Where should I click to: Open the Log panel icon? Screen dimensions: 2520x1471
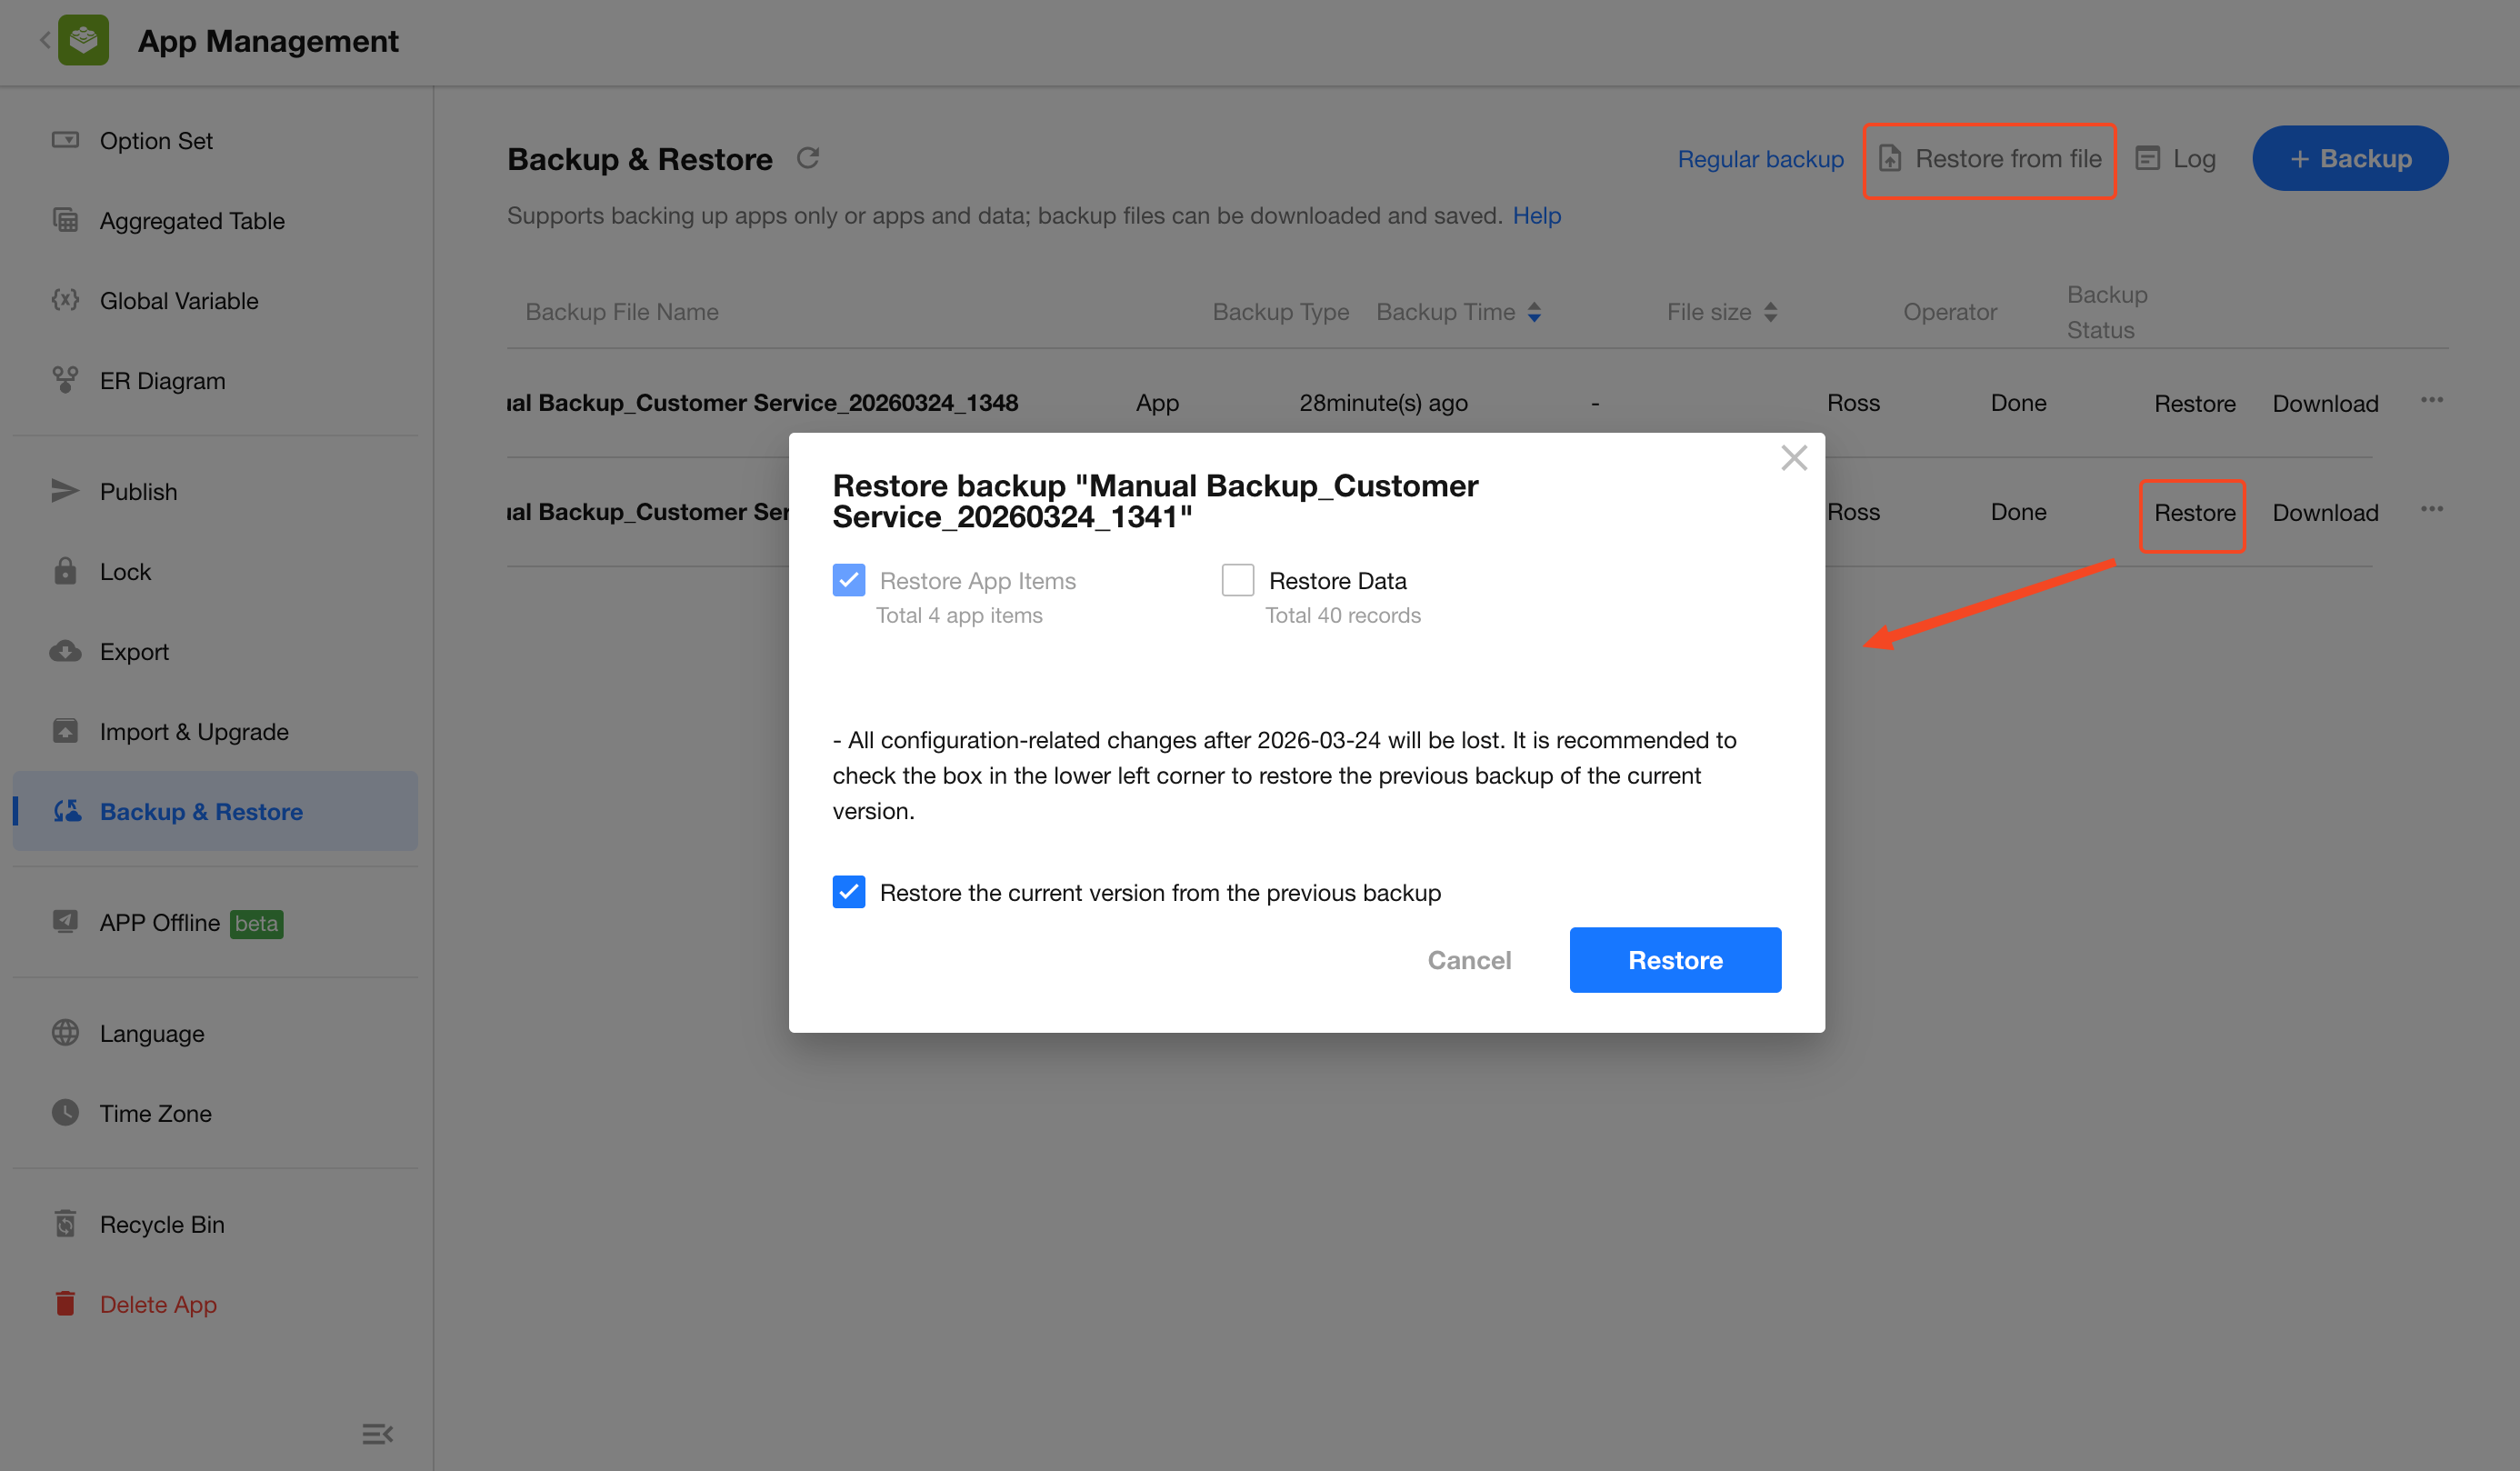pos(2147,158)
